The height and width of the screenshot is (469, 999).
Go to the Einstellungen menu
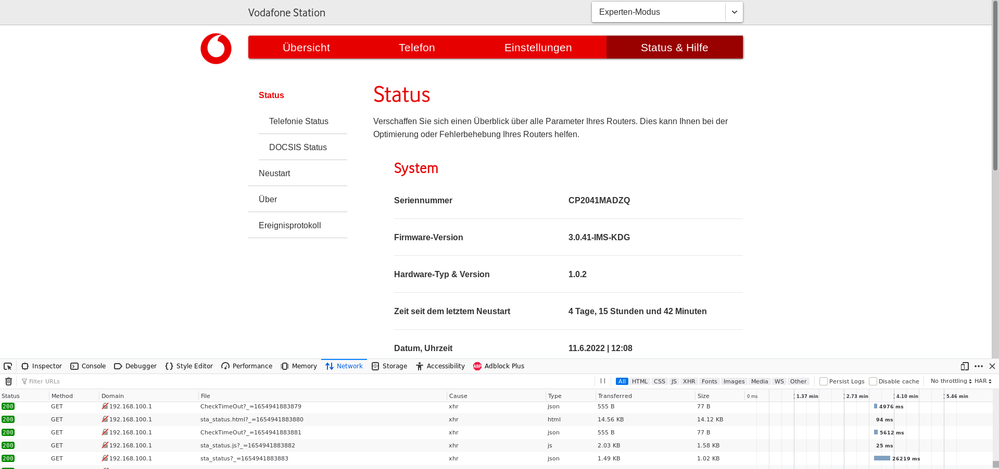point(538,48)
